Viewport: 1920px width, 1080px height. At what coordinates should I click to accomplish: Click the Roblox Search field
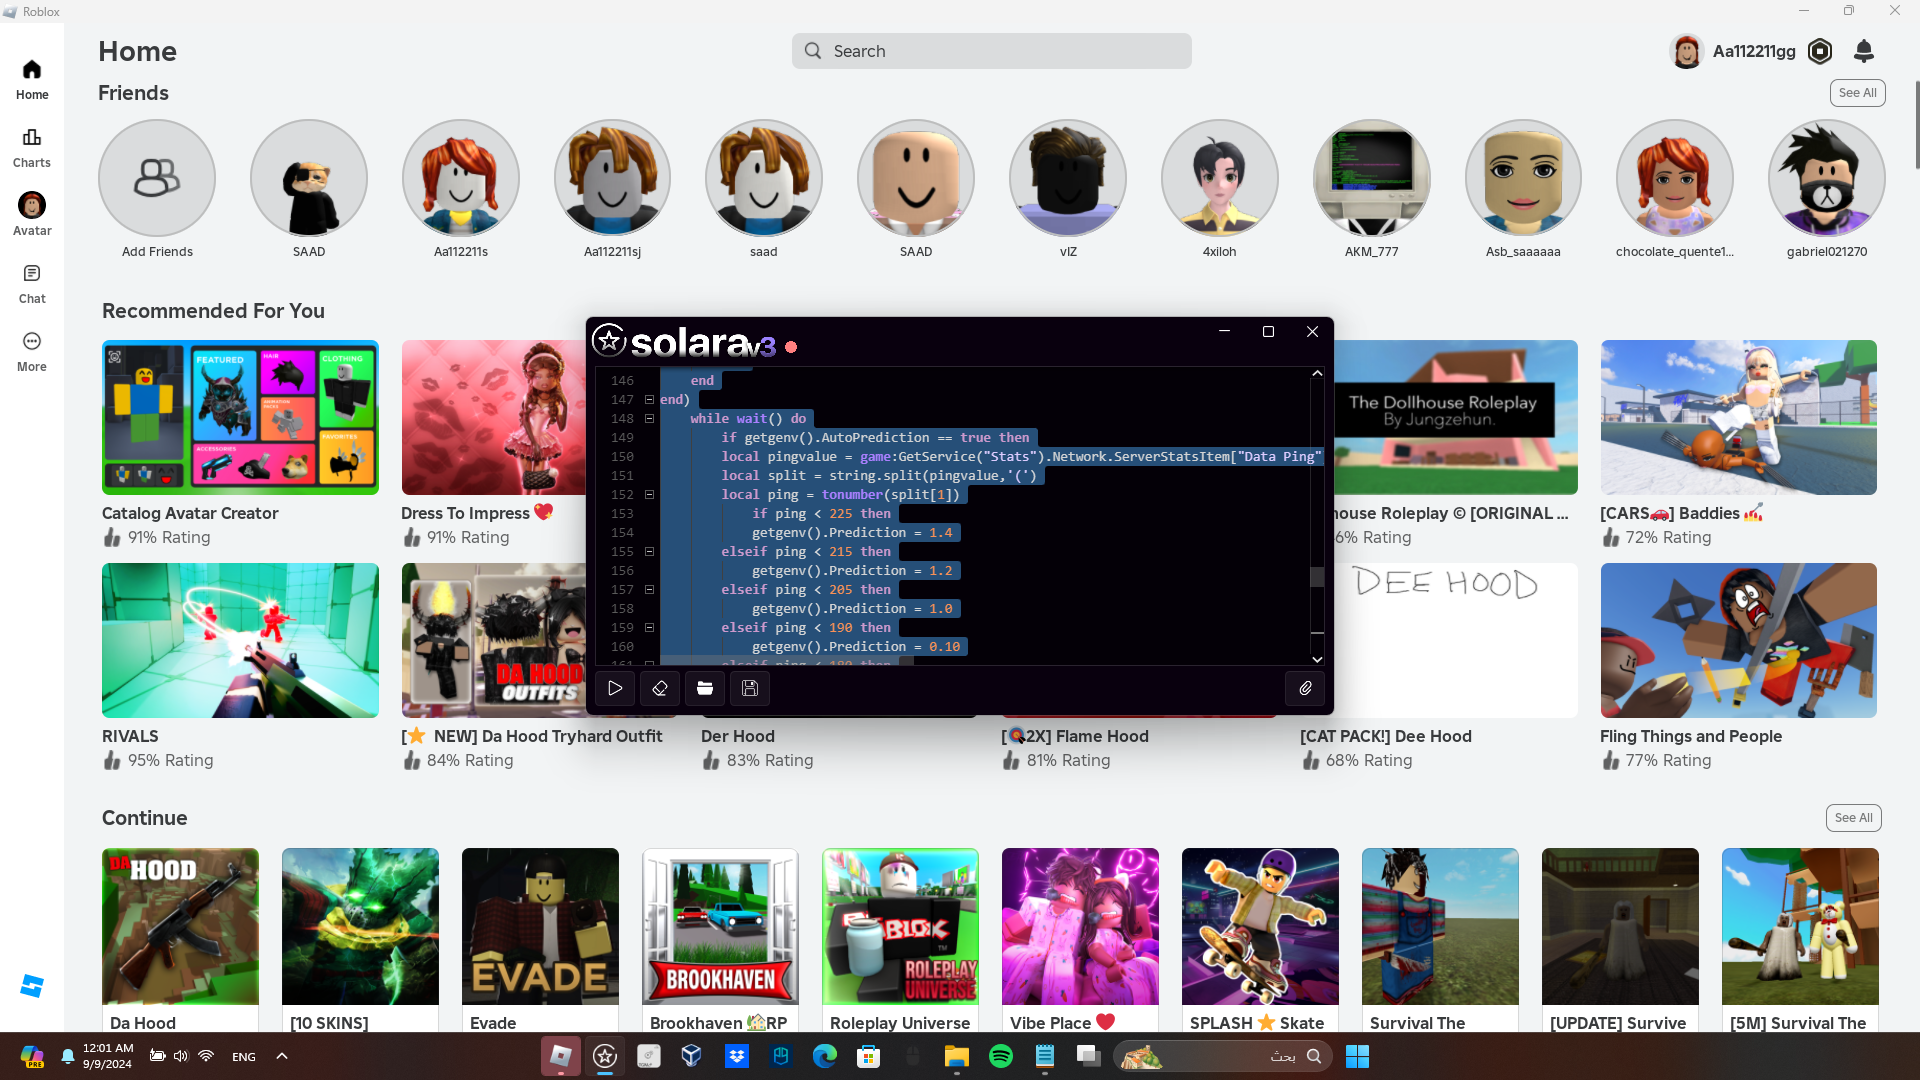tap(991, 51)
